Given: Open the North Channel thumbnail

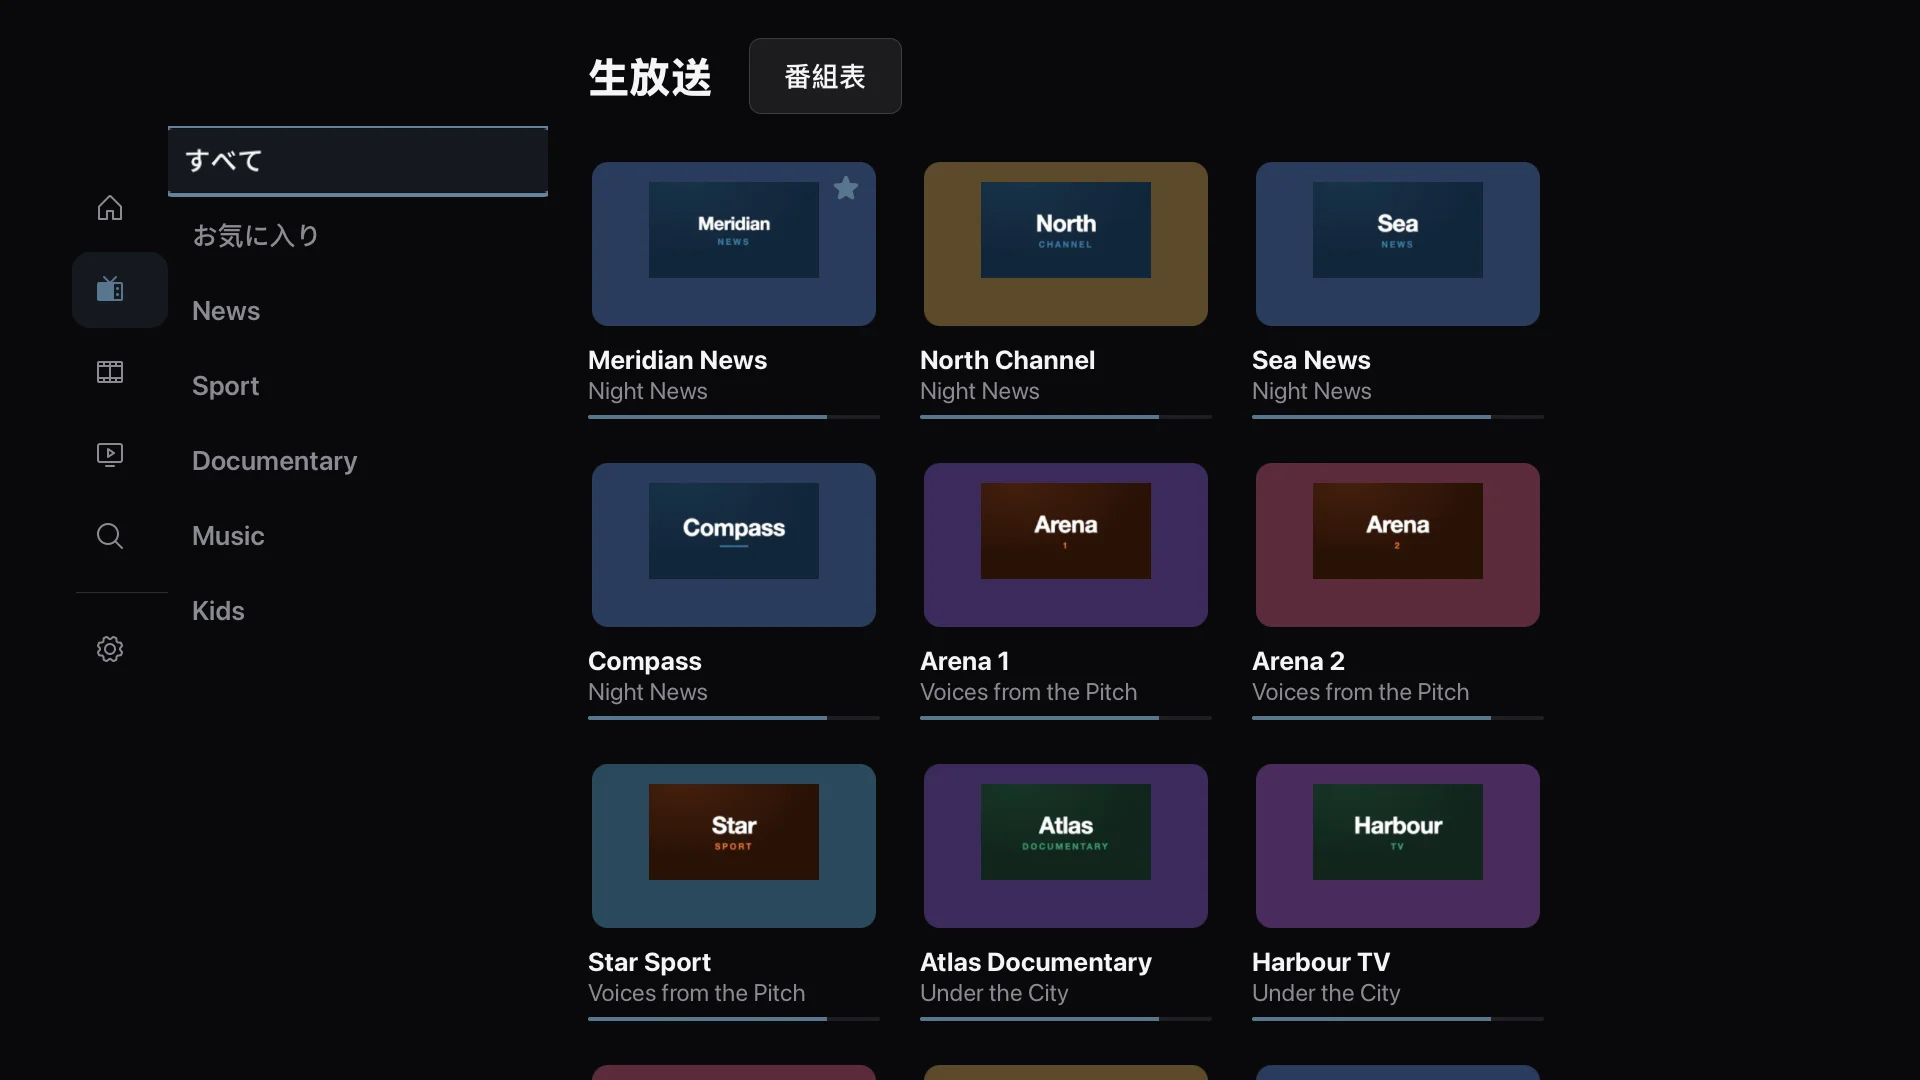Looking at the screenshot, I should pyautogui.click(x=1066, y=244).
